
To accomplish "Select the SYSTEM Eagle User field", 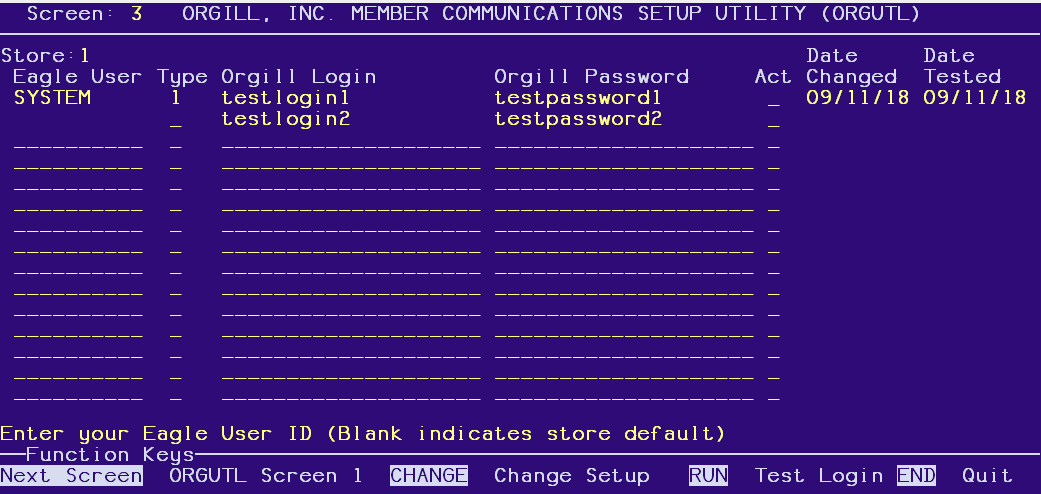I will [52, 98].
